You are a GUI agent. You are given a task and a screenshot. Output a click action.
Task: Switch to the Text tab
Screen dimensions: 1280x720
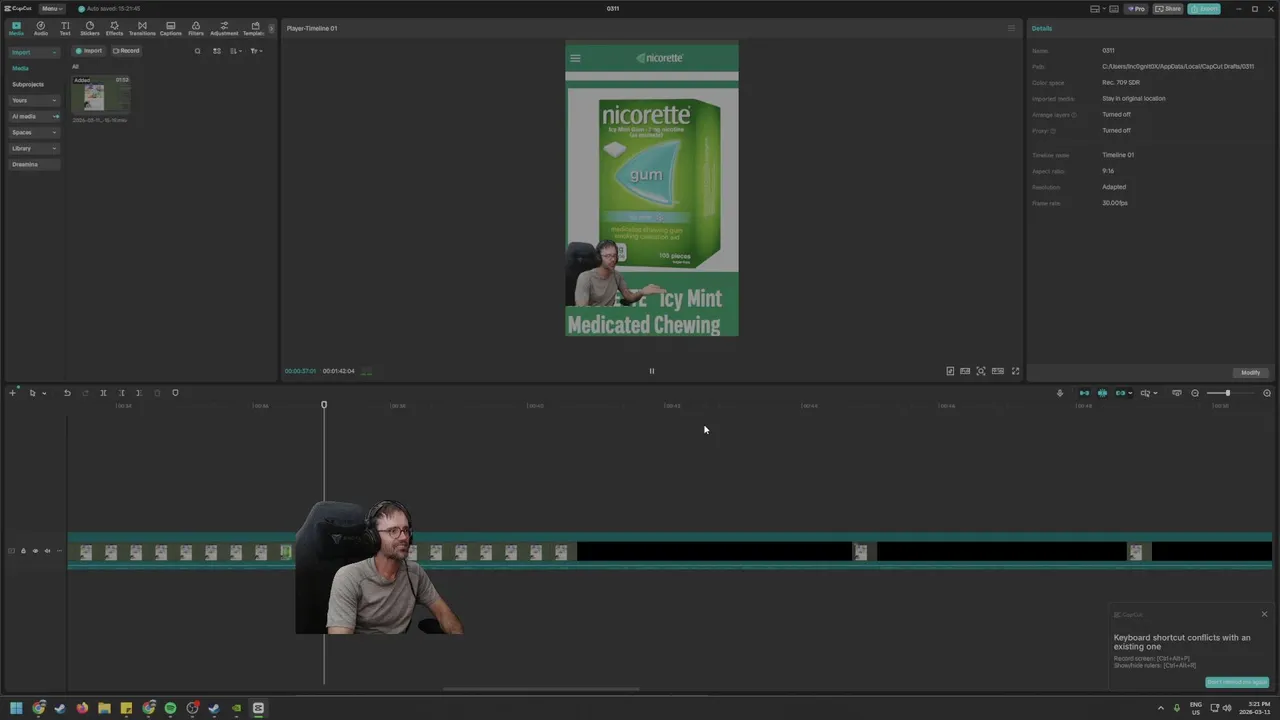65,28
